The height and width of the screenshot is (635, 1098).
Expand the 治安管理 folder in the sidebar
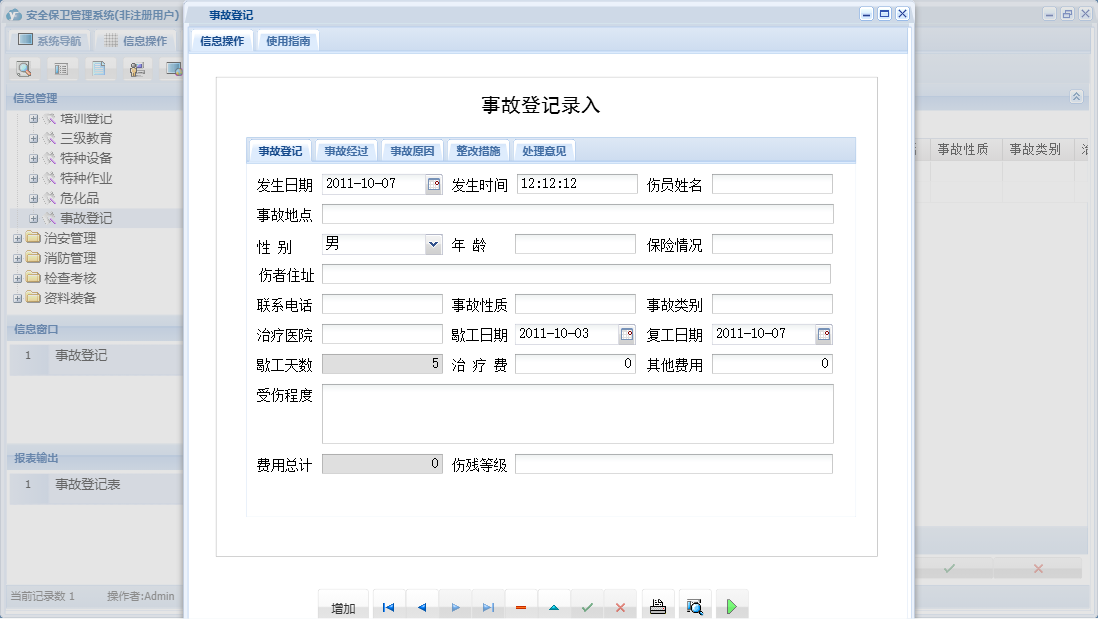(18, 238)
